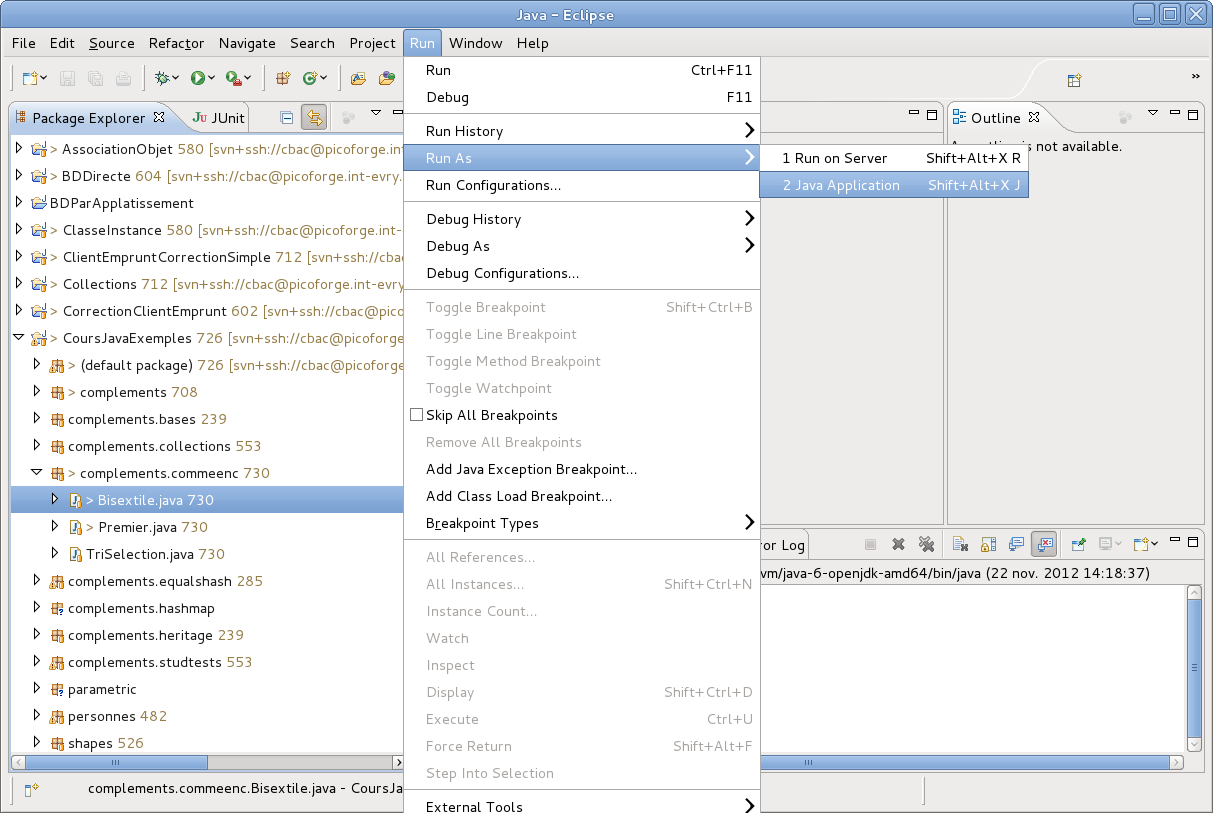Show hidden perspective toolbar chevron
1213x813 pixels.
pos(1195,77)
